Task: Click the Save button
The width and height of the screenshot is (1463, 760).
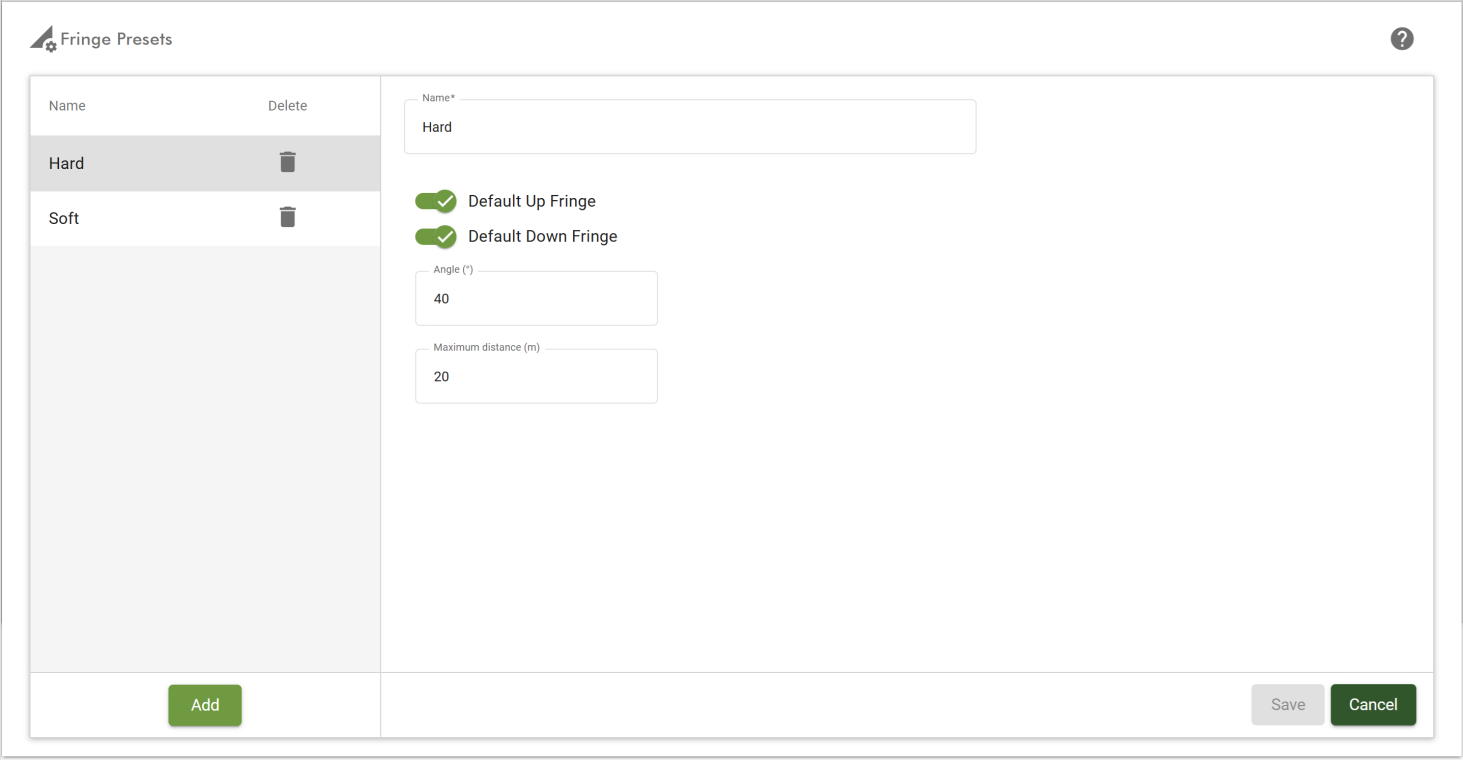Action: pyautogui.click(x=1287, y=705)
